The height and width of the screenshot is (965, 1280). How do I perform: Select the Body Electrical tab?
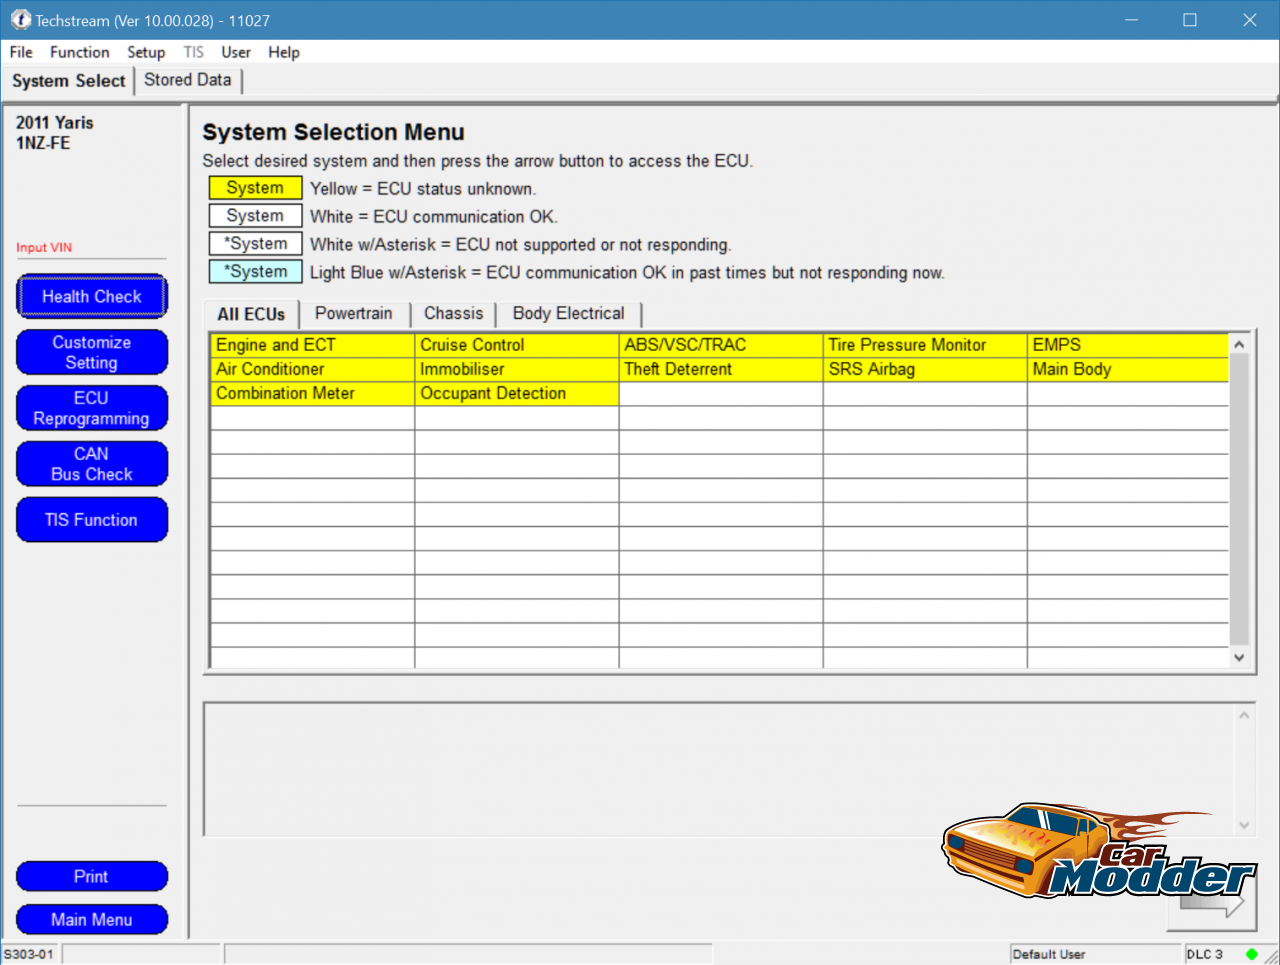click(x=569, y=313)
